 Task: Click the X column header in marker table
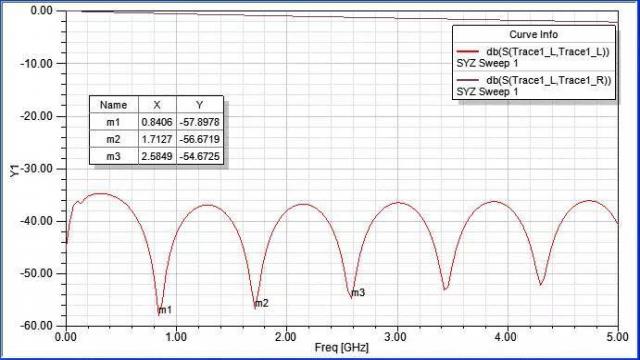click(x=157, y=105)
